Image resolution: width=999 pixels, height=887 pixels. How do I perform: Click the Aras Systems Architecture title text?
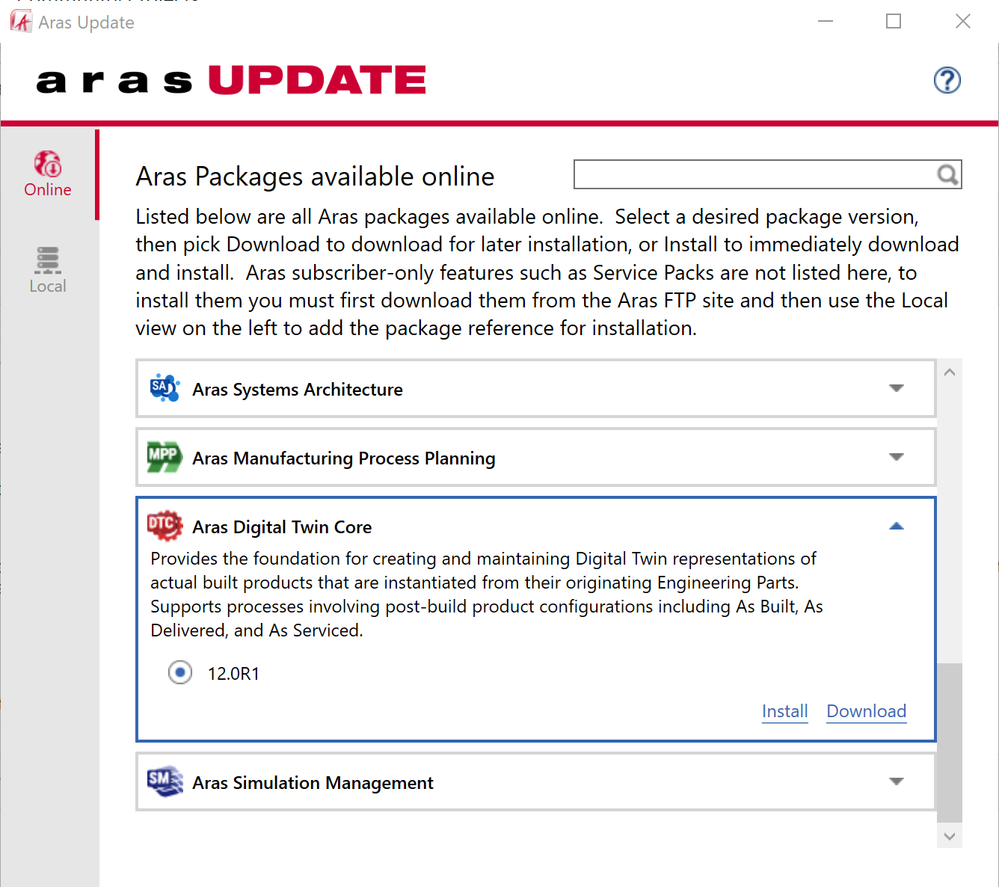point(298,389)
